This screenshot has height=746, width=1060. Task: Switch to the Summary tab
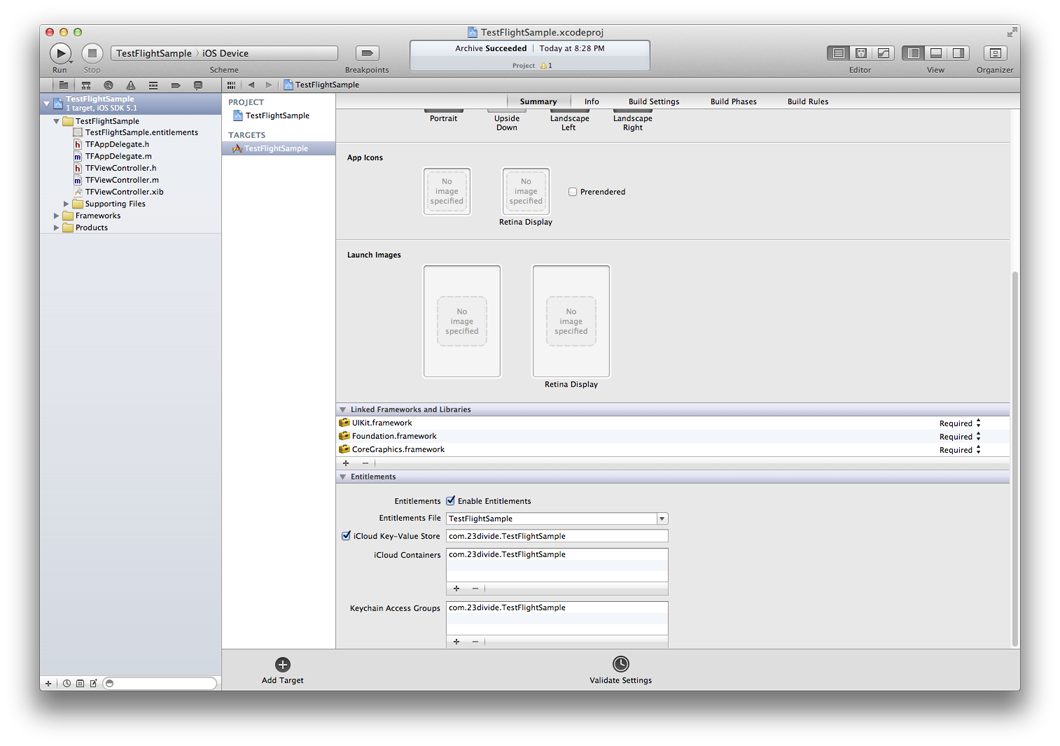click(538, 101)
